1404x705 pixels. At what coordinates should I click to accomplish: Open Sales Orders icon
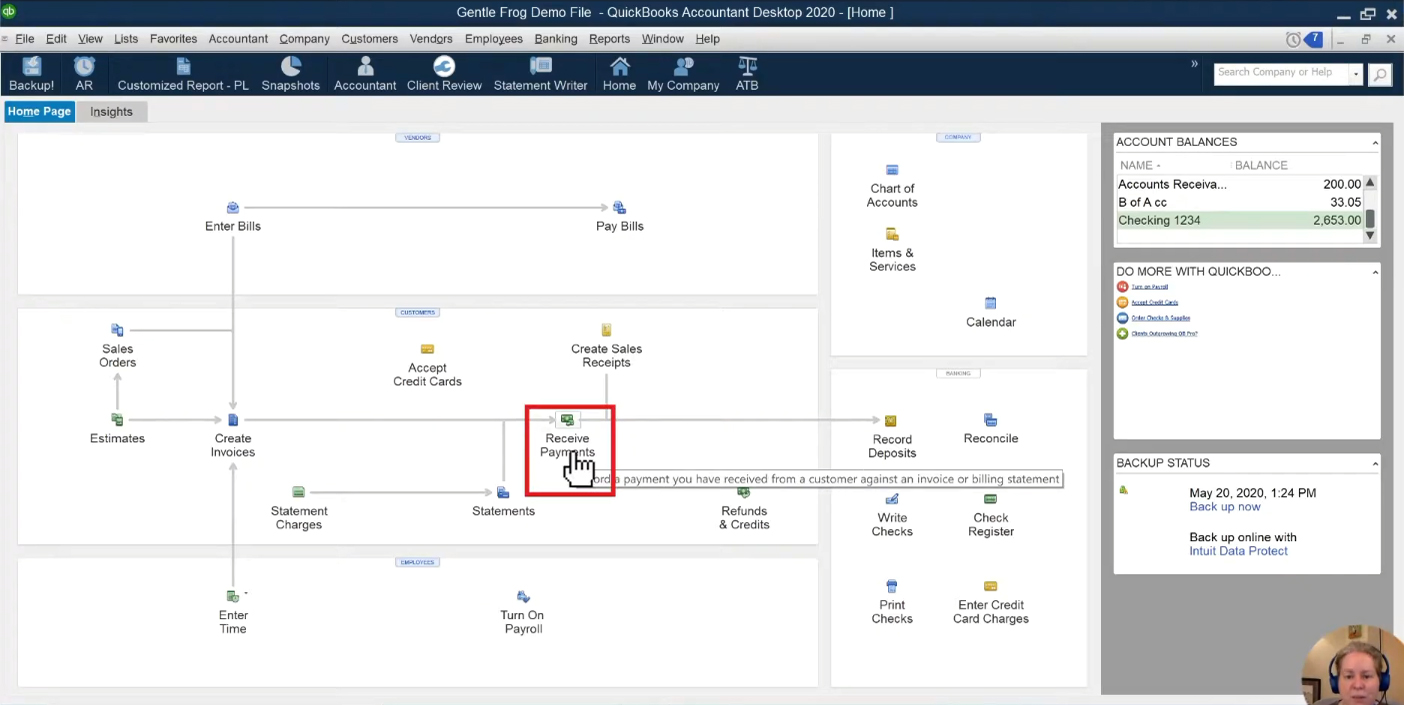click(117, 330)
